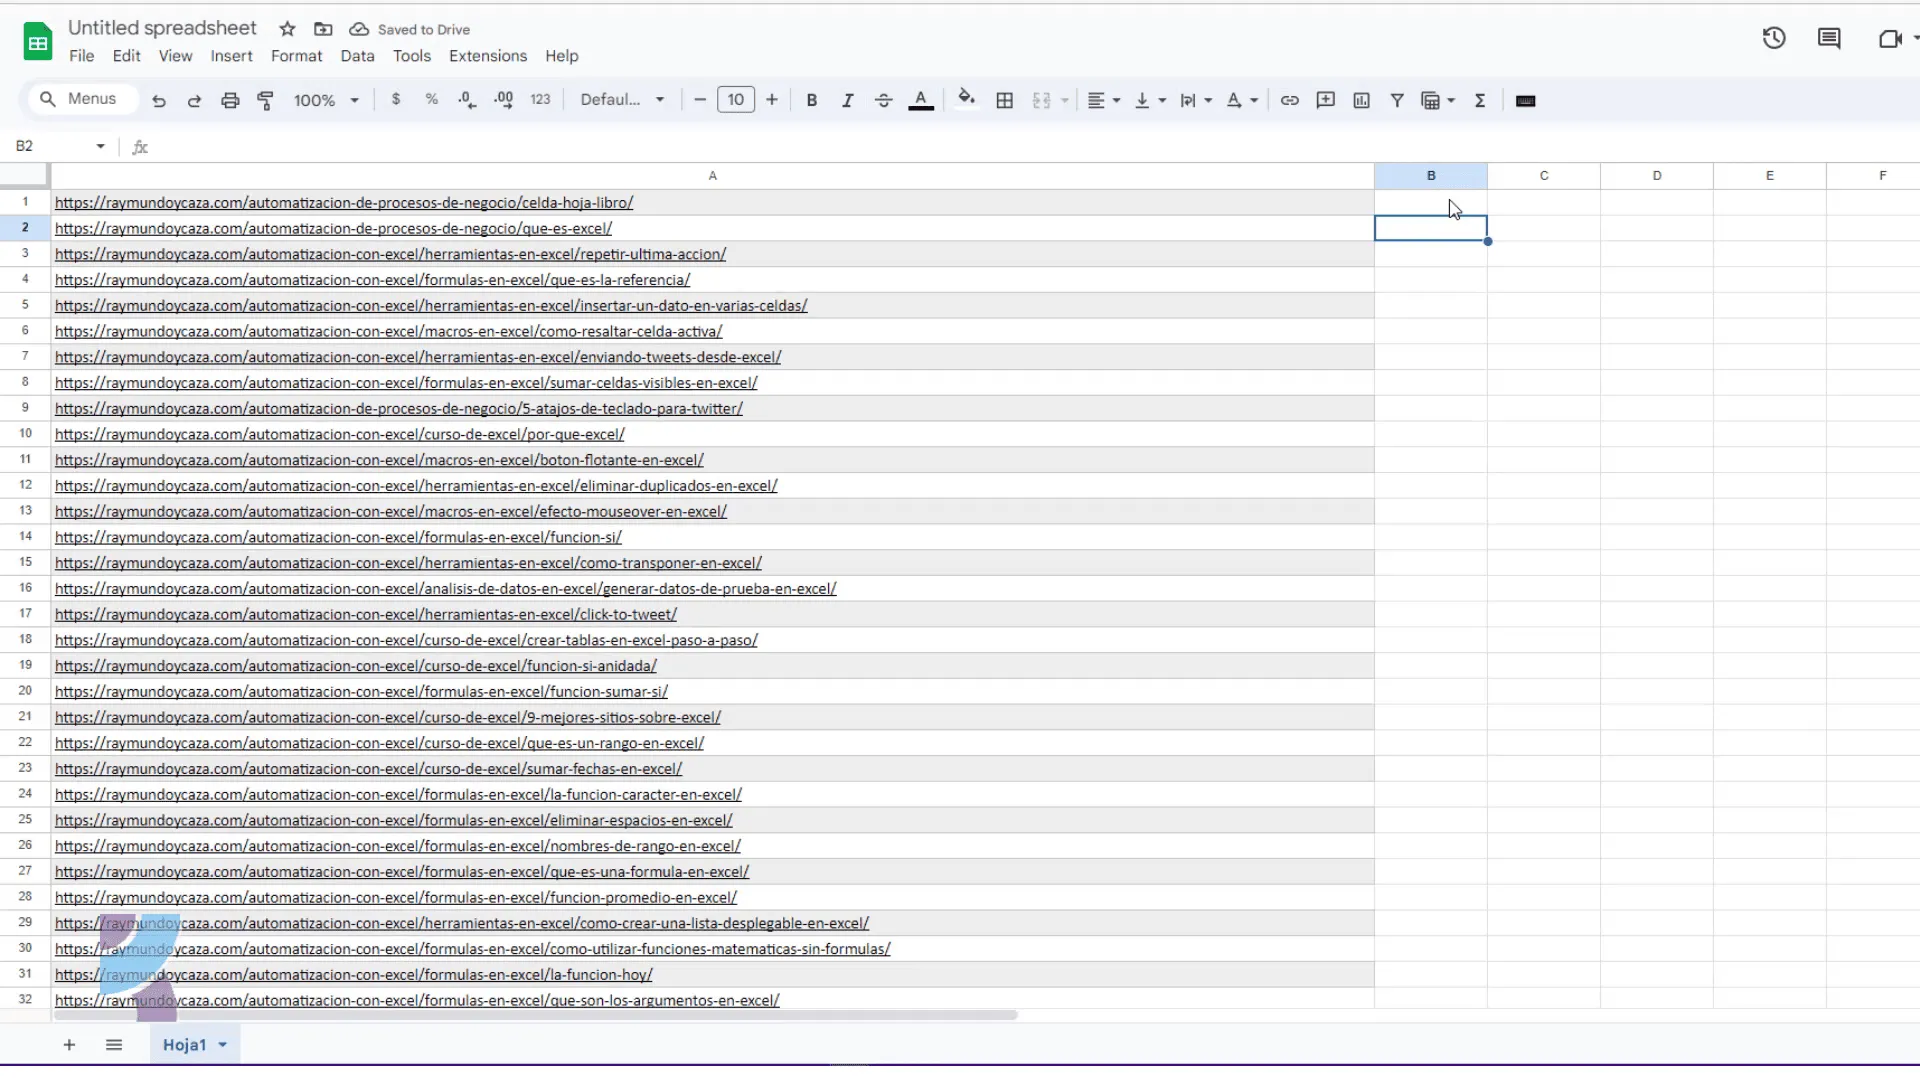Toggle bold formatting

[812, 101]
